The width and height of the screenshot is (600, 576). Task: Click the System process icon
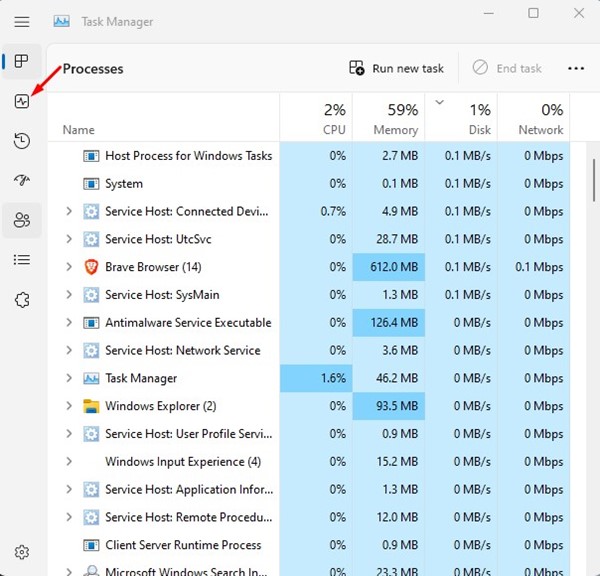coord(91,184)
